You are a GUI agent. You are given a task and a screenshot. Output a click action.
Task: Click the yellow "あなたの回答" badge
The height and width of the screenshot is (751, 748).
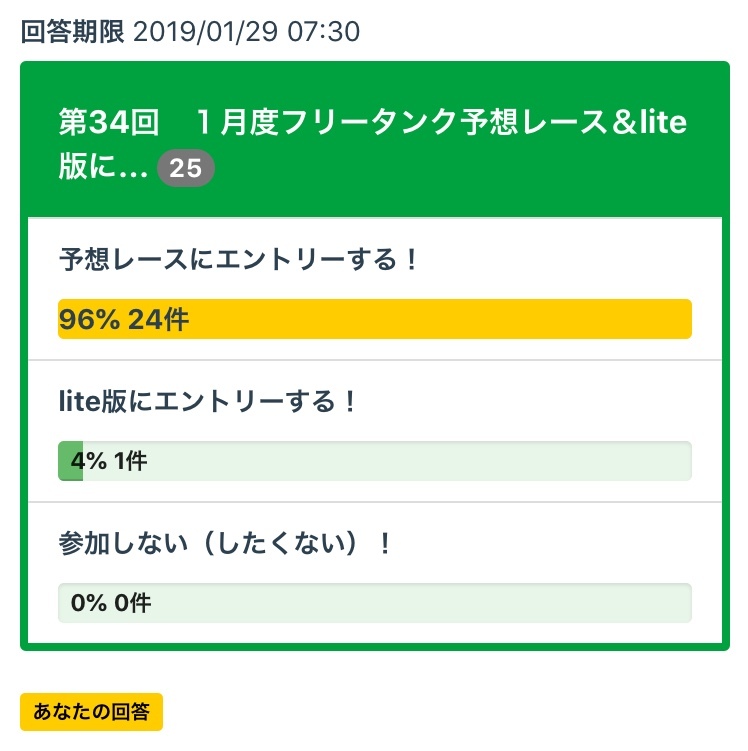(91, 712)
